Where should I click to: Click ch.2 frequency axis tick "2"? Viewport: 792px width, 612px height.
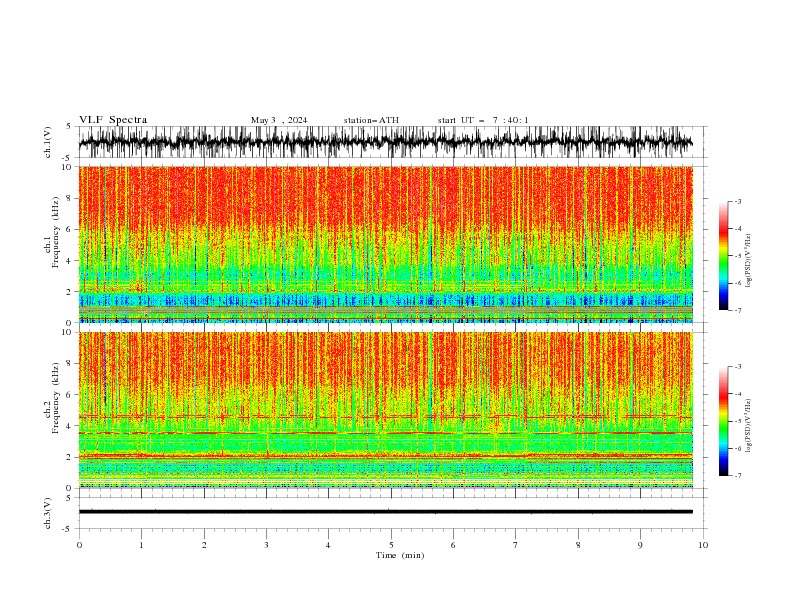pos(70,457)
